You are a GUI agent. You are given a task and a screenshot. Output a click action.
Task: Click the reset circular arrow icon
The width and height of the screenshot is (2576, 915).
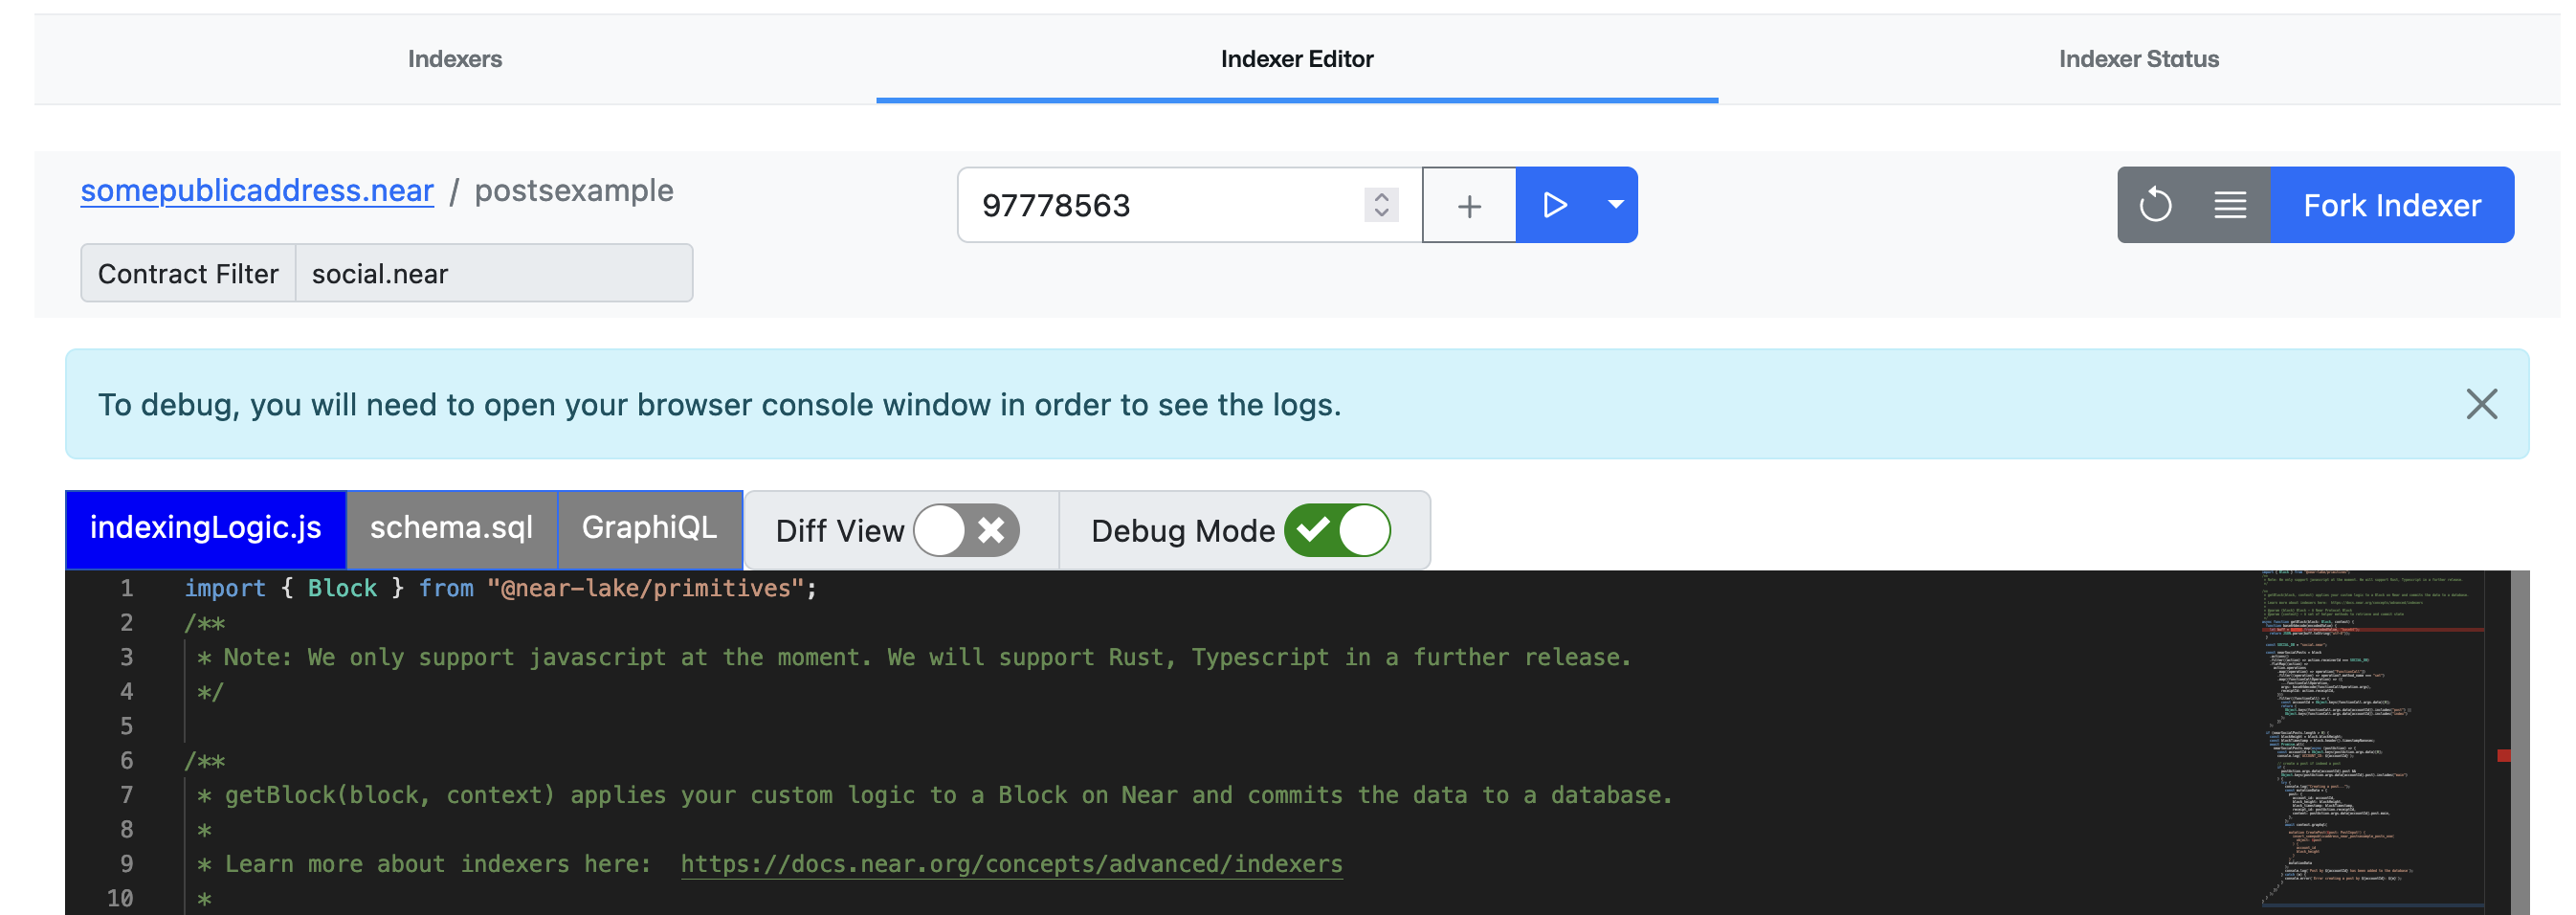[x=2155, y=205]
